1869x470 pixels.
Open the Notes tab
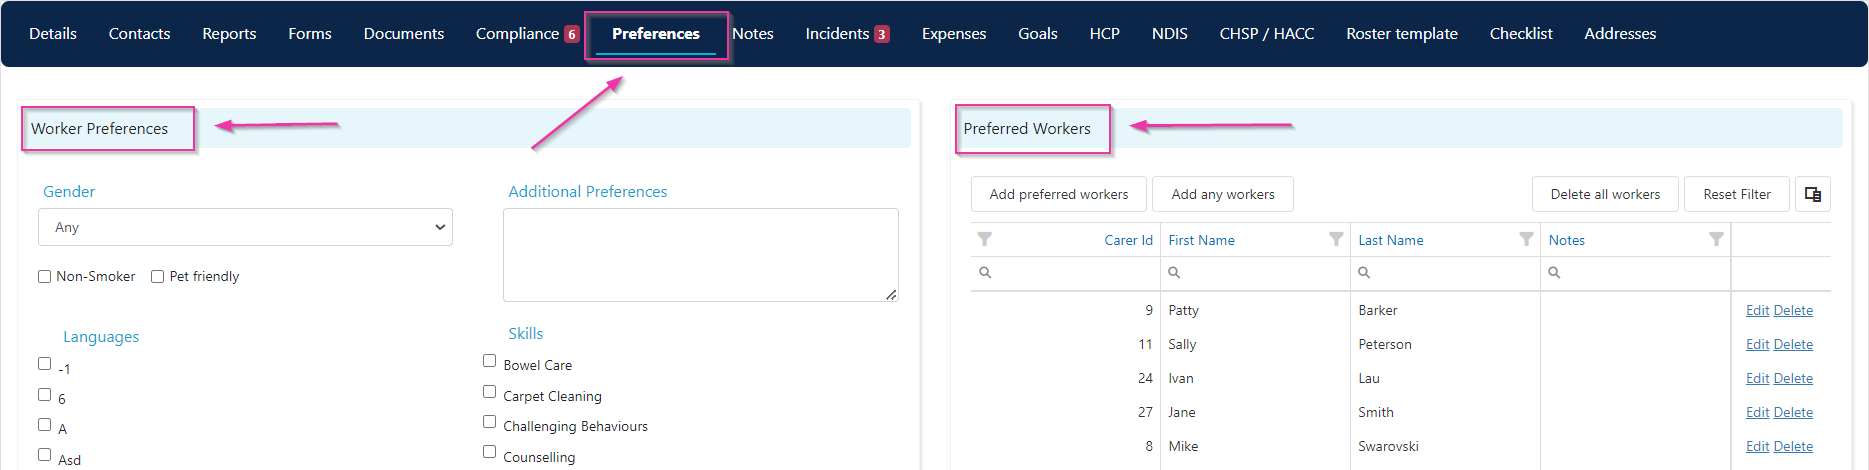point(753,34)
